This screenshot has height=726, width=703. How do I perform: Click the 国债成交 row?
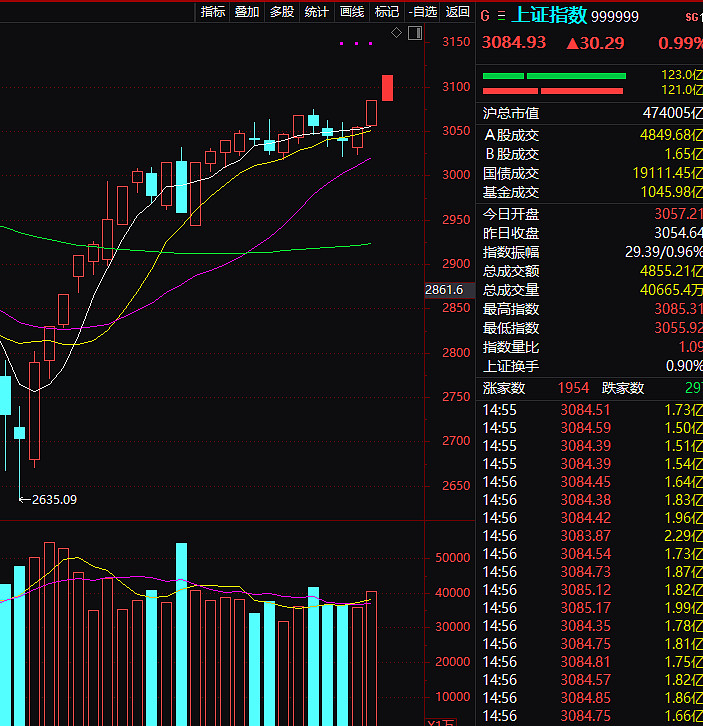pyautogui.click(x=592, y=173)
